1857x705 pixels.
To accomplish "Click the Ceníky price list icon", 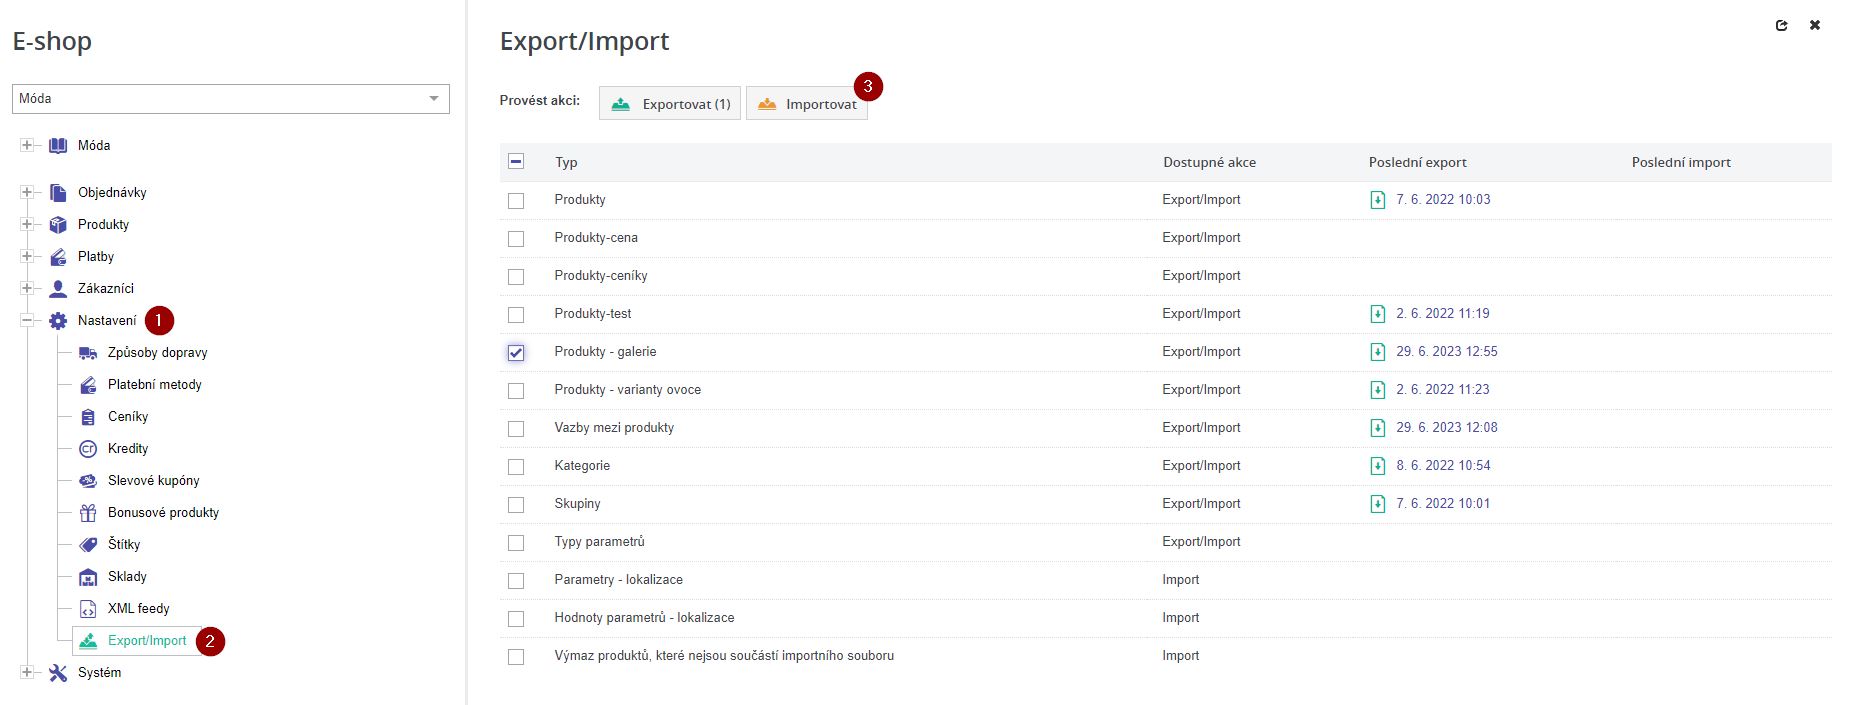I will click(88, 417).
